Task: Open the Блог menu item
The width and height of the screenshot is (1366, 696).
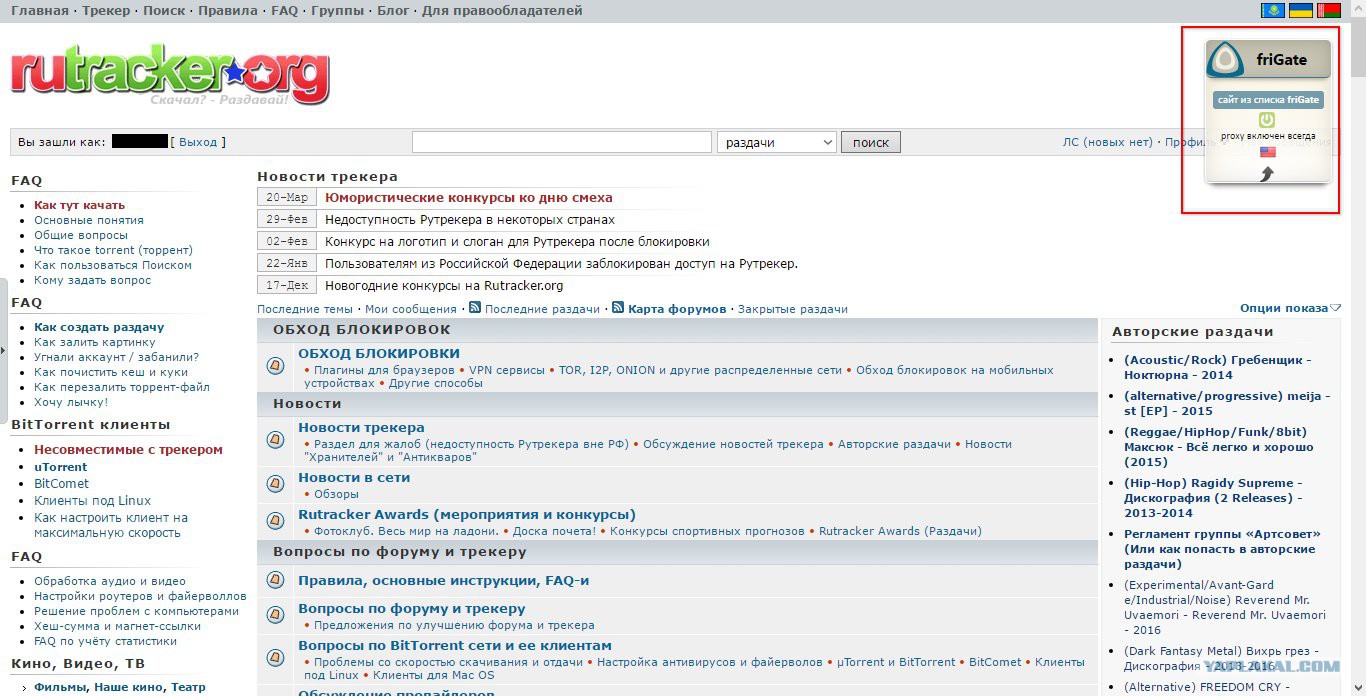Action: pos(393,11)
